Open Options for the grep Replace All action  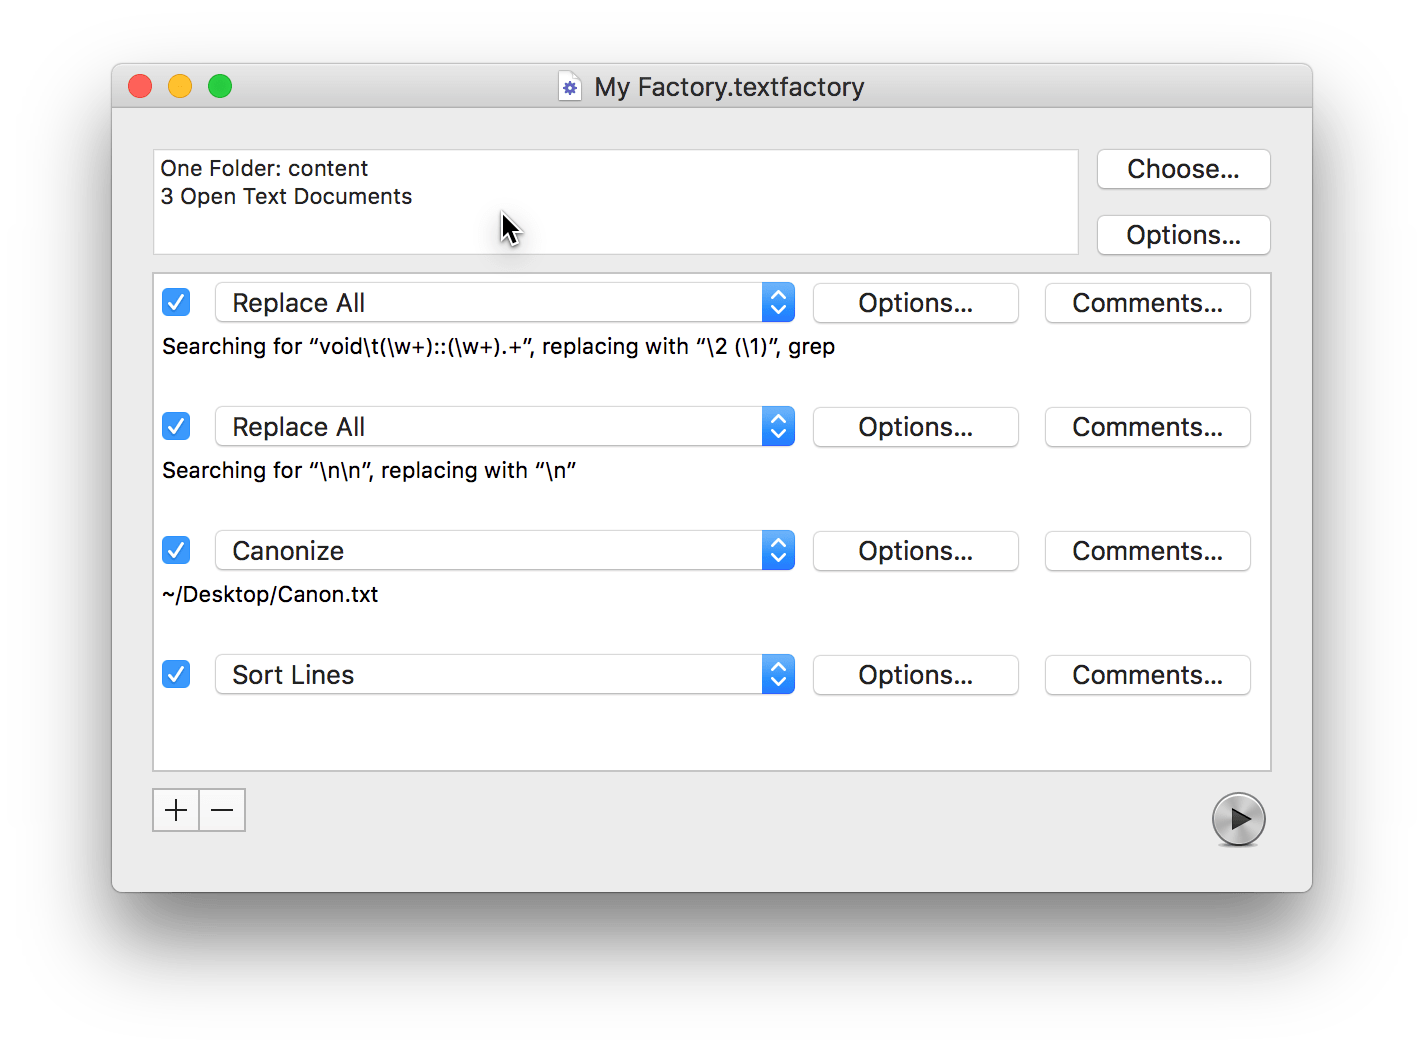click(915, 303)
